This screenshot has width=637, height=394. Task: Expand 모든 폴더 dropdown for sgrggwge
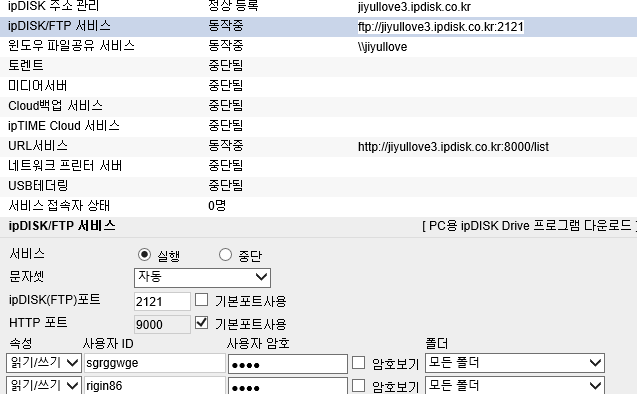coord(515,363)
